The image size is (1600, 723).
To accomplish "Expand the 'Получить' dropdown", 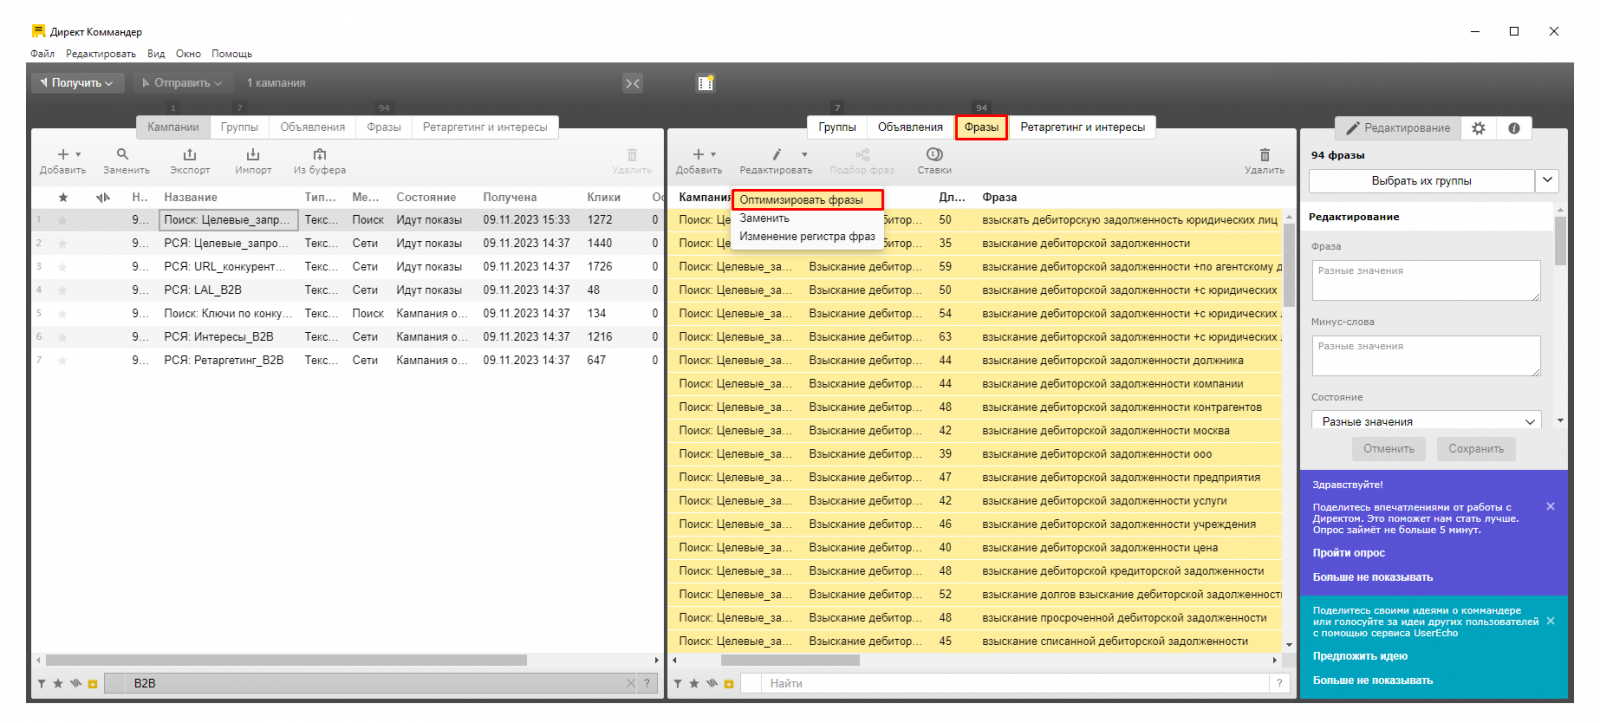I will [x=77, y=83].
